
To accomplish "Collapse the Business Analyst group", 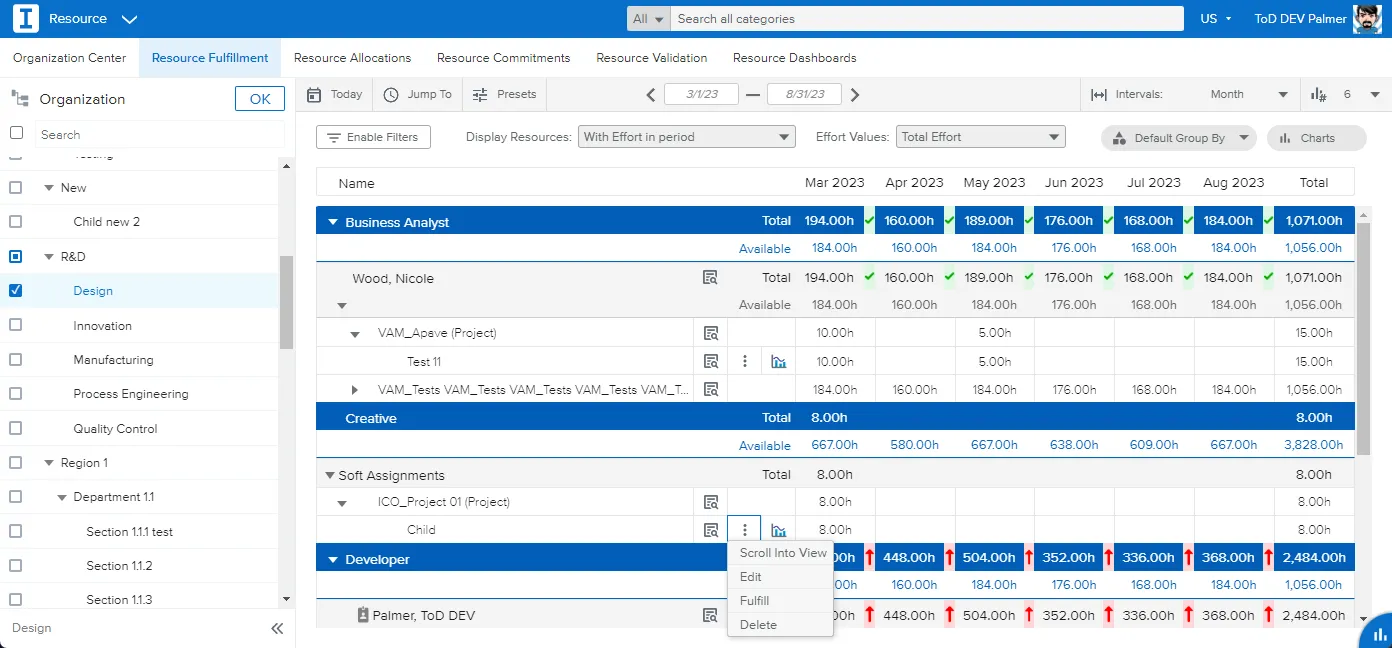I will (333, 222).
